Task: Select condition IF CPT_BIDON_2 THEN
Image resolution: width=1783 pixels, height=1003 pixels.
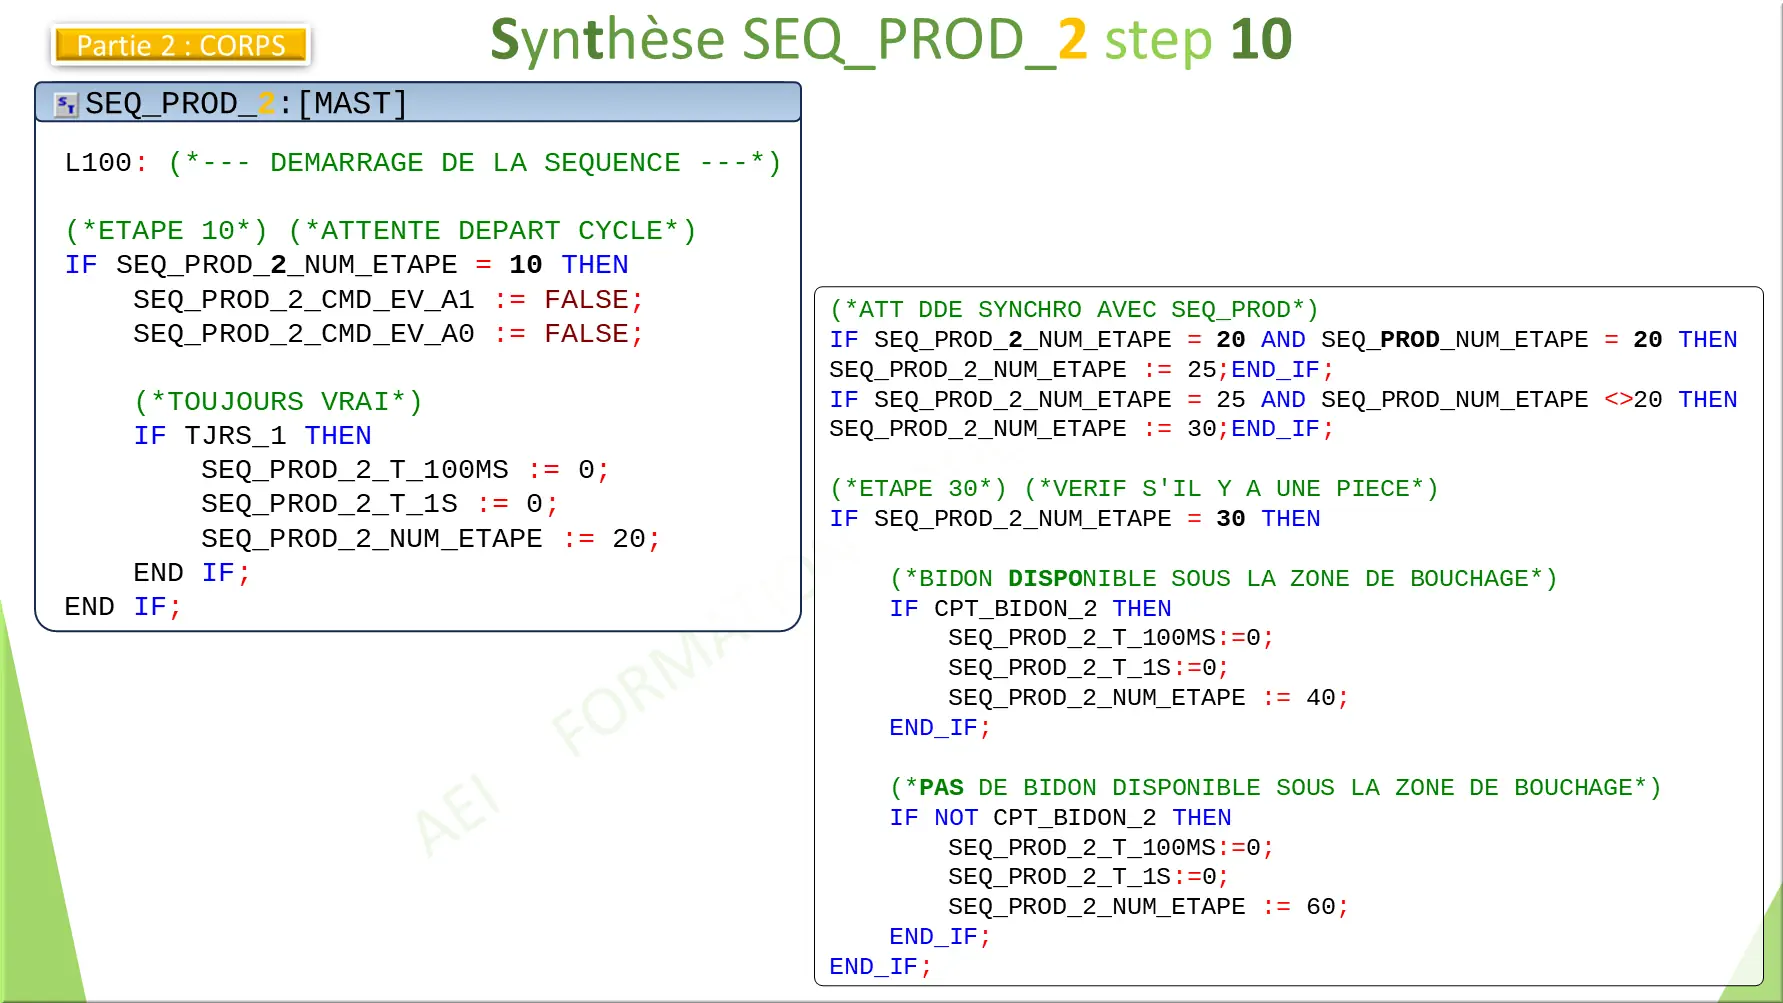Action: [x=1031, y=608]
